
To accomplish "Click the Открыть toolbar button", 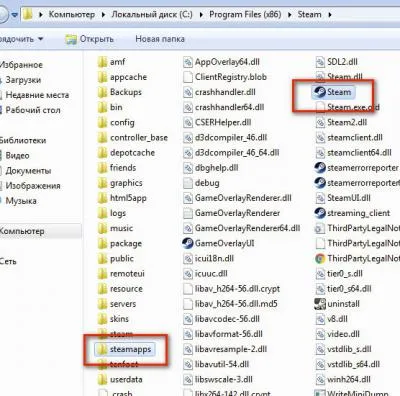I will coord(89,39).
